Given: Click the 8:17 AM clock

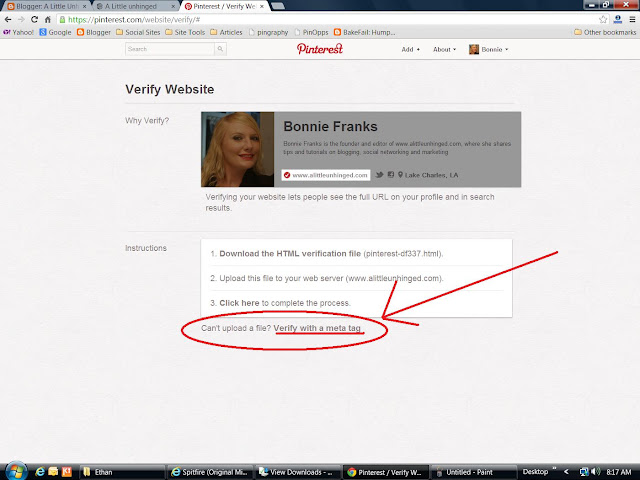Looking at the screenshot, I should tap(618, 472).
